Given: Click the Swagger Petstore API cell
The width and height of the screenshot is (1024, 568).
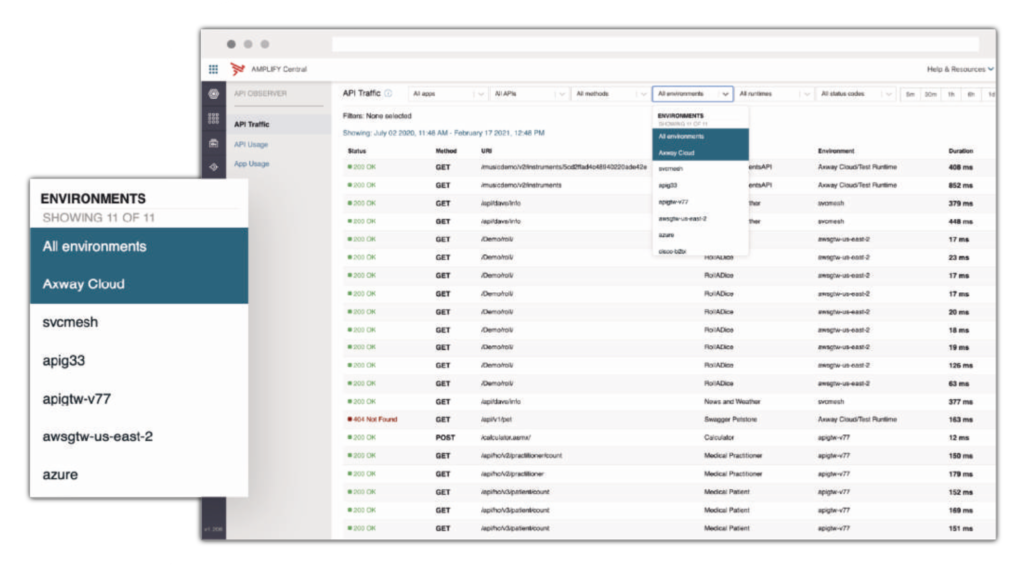Looking at the screenshot, I should click(x=730, y=419).
